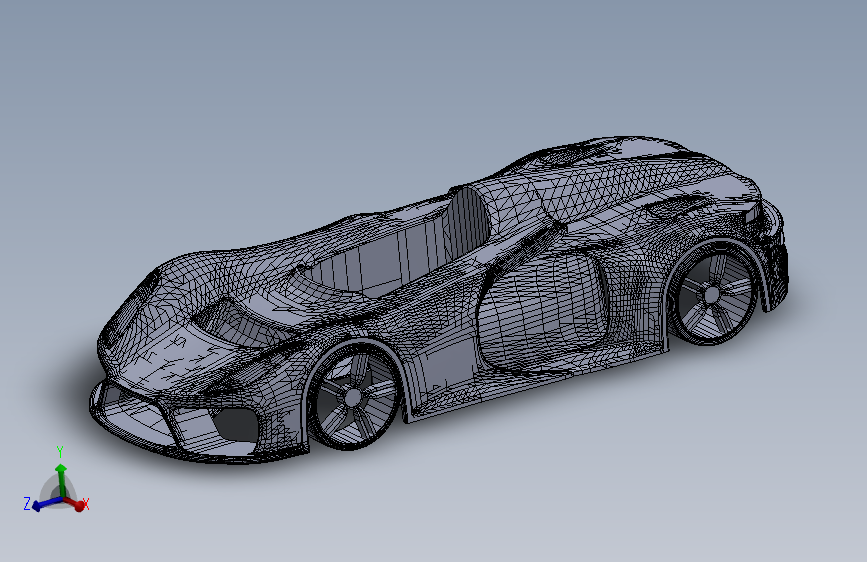
Task: Select the hood air vent recess
Action: (242, 323)
